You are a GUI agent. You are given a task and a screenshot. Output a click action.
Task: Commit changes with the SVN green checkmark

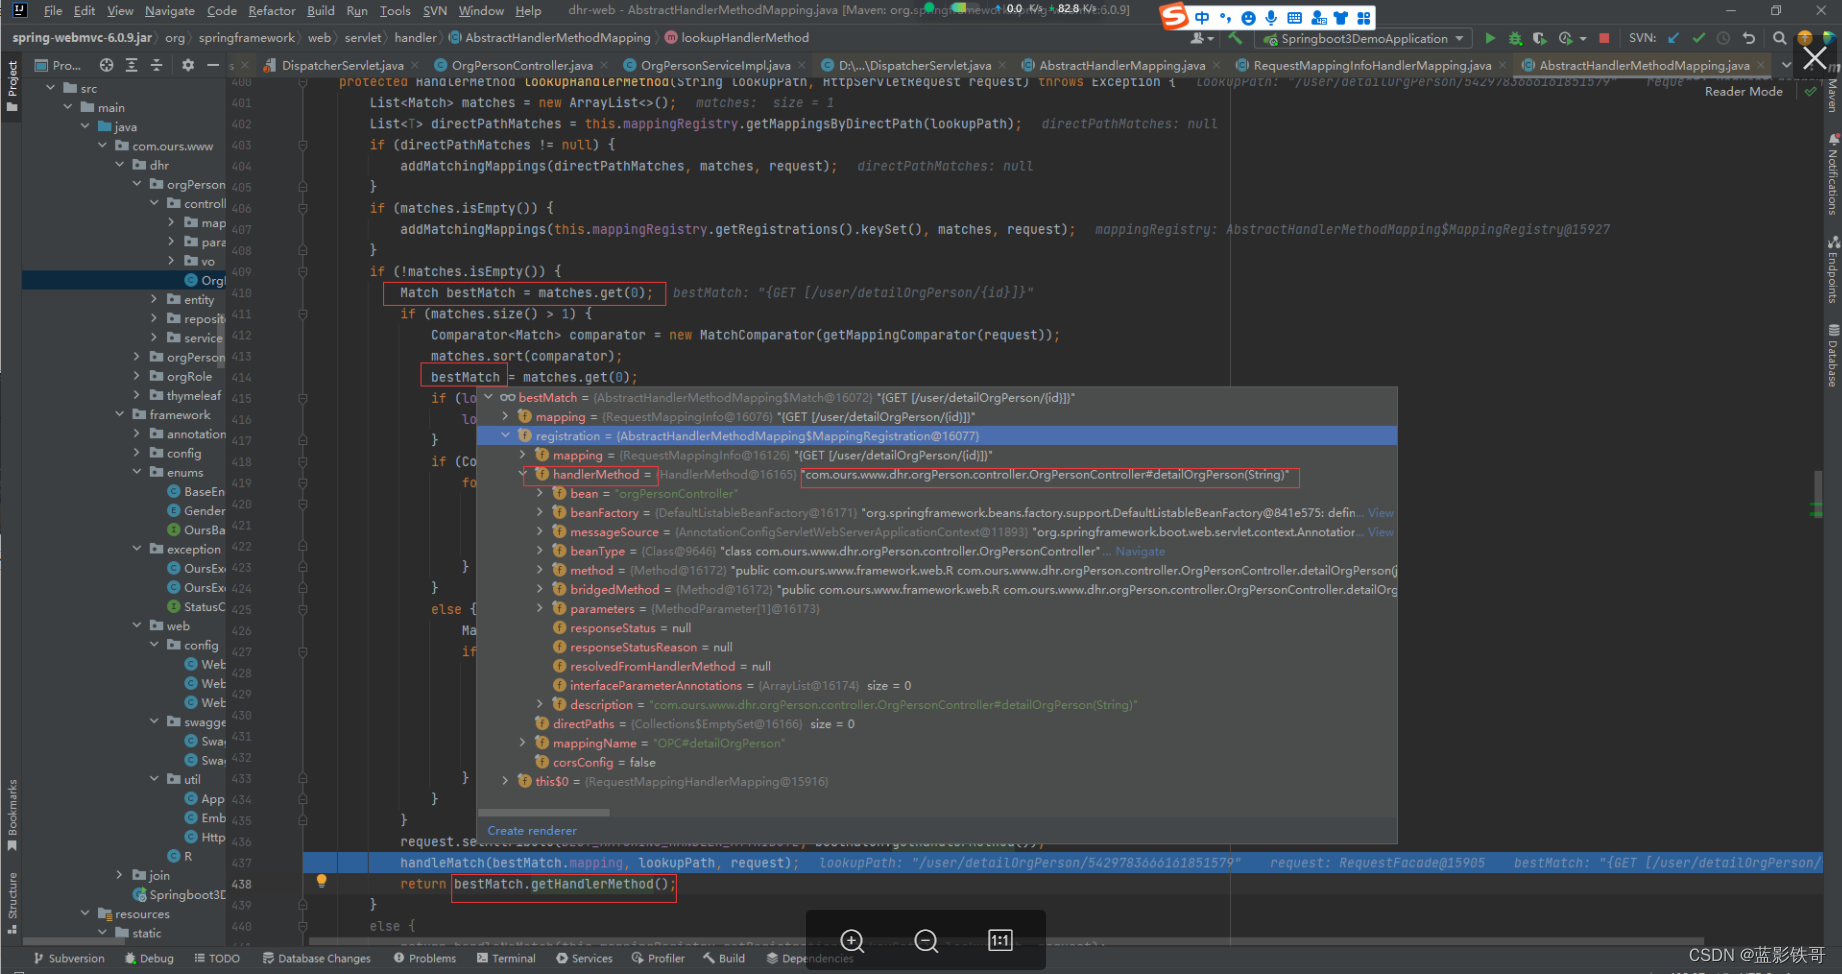pos(1698,38)
